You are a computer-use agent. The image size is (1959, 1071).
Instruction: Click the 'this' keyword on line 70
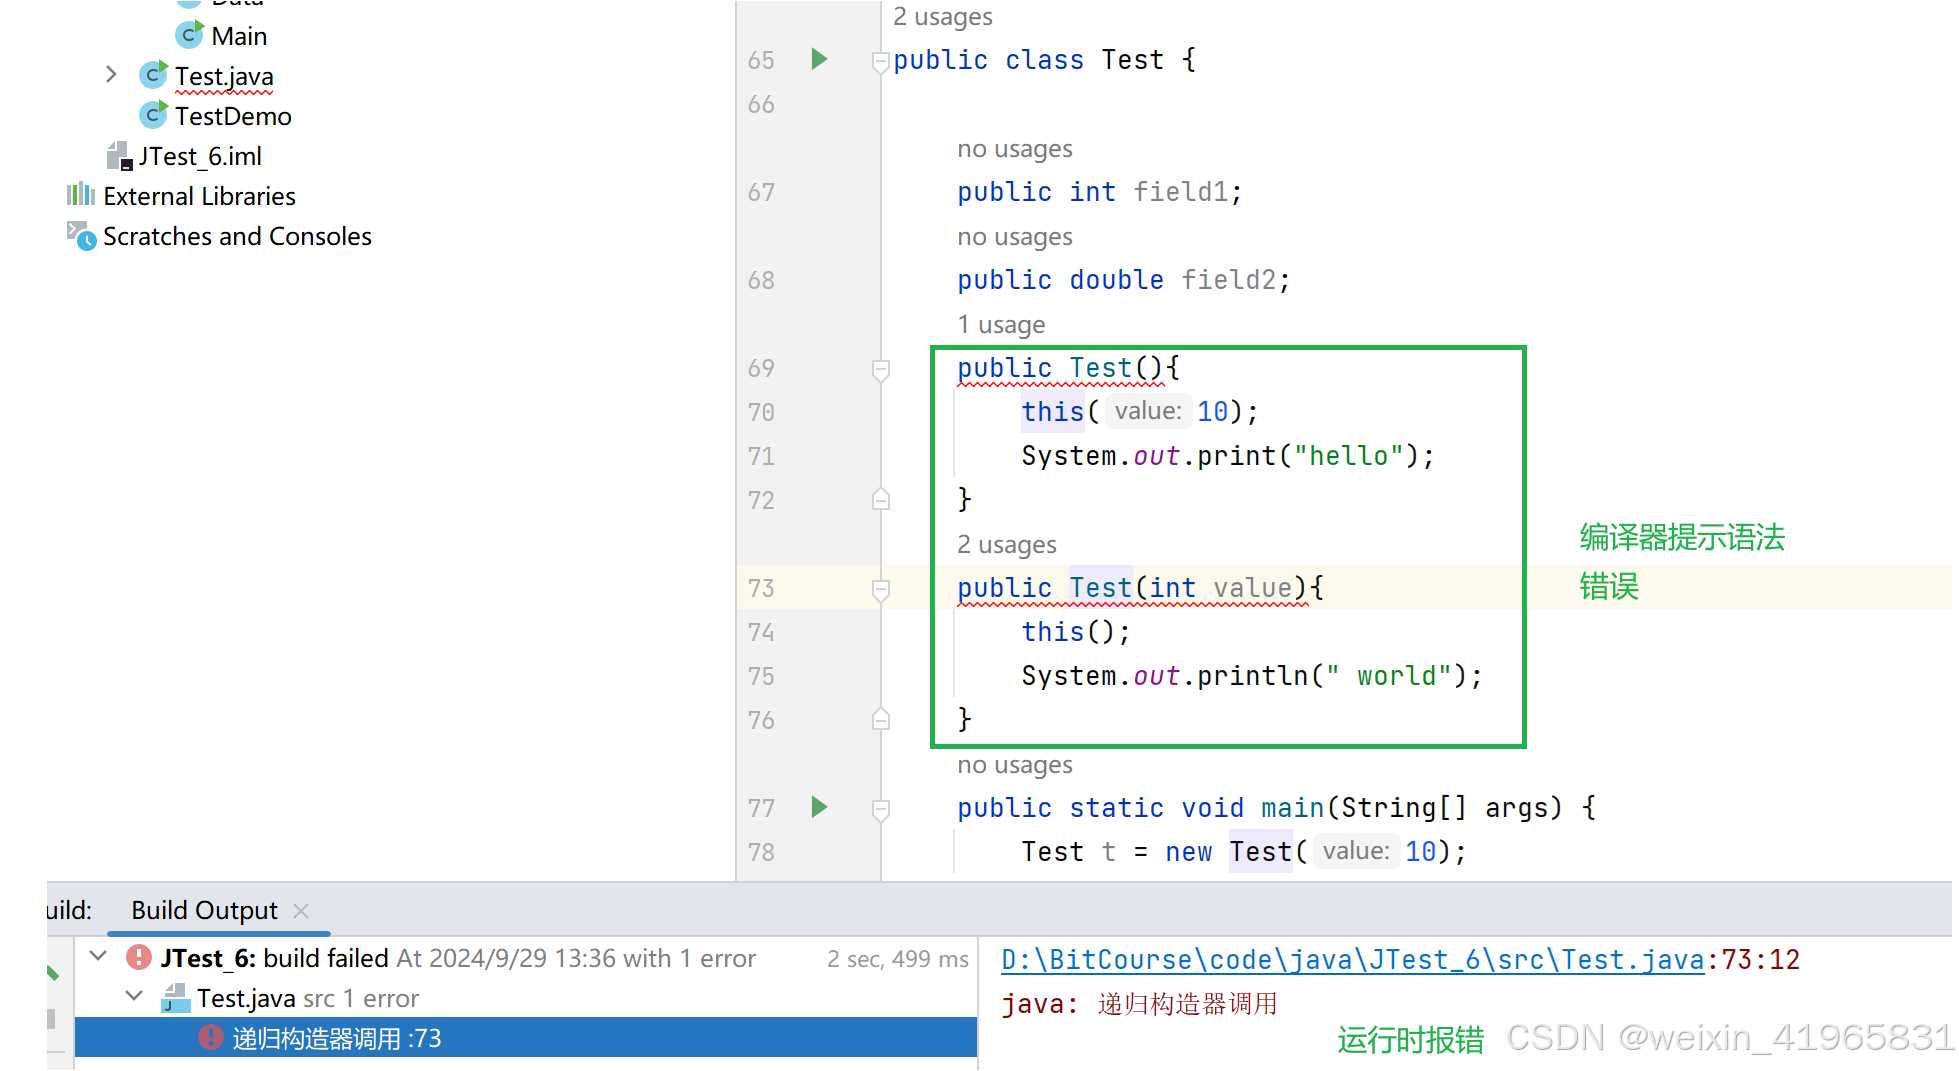1052,412
